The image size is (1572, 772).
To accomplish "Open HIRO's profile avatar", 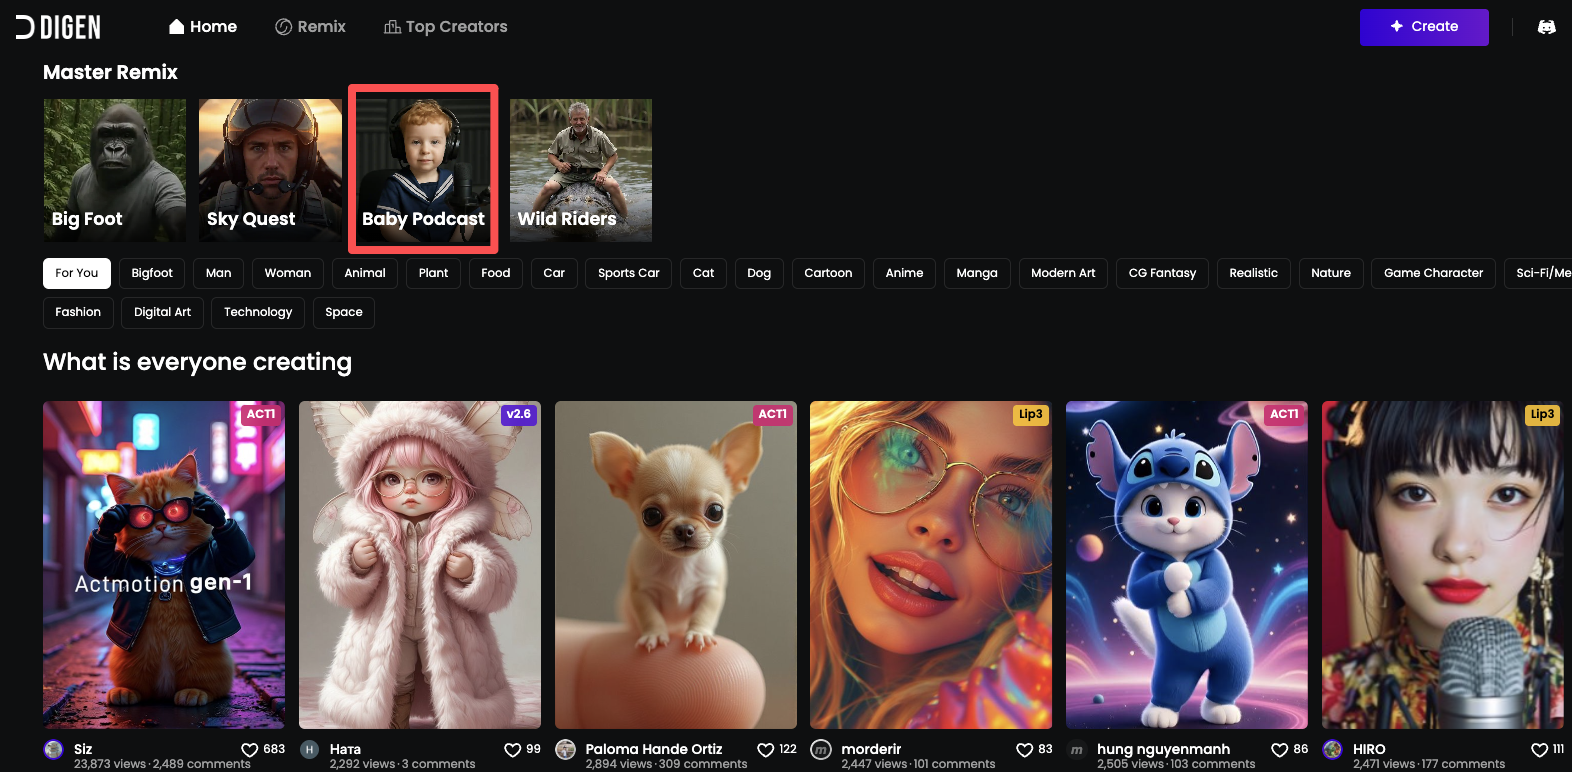I will click(x=1333, y=750).
